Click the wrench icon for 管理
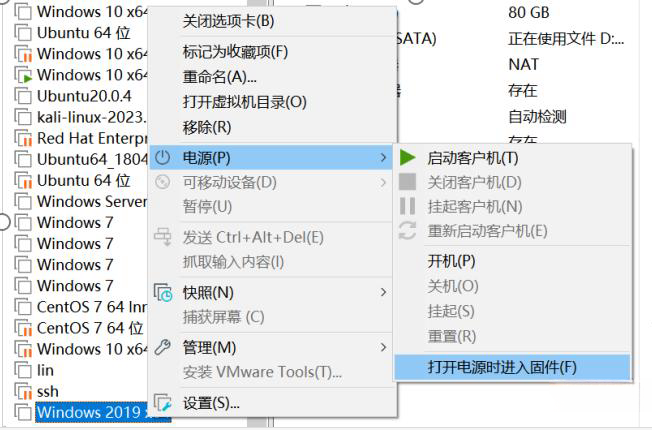 (x=163, y=347)
